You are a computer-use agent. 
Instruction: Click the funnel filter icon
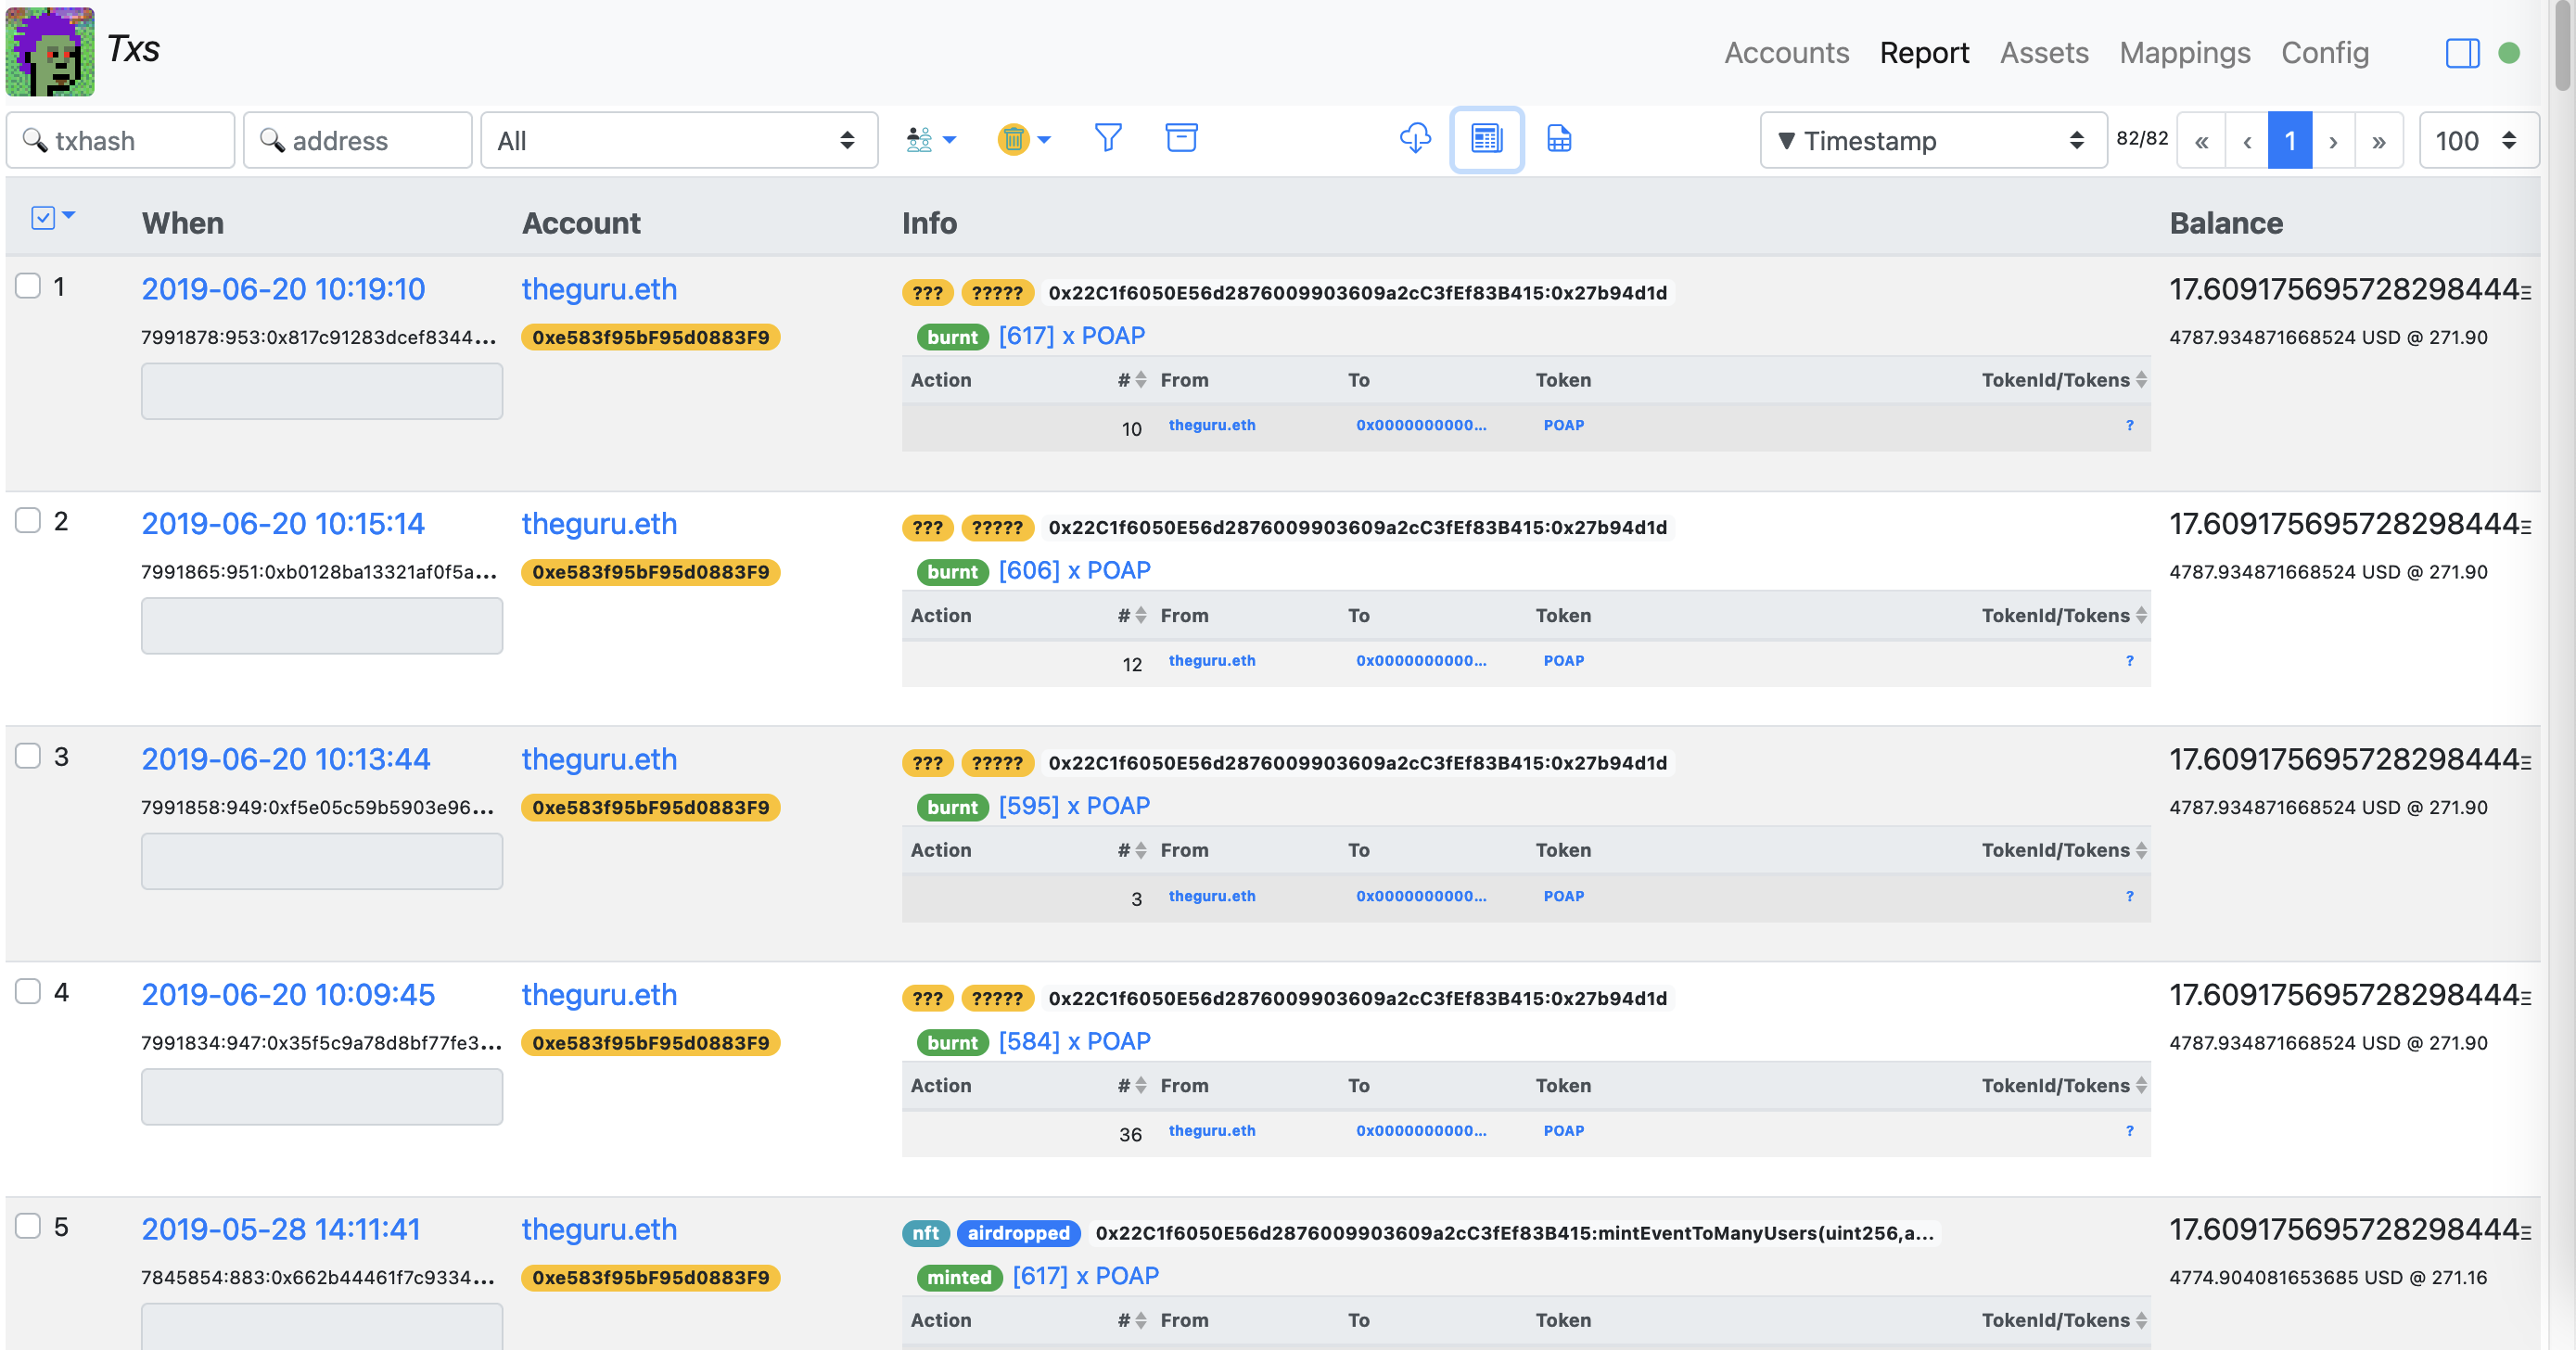1108,138
